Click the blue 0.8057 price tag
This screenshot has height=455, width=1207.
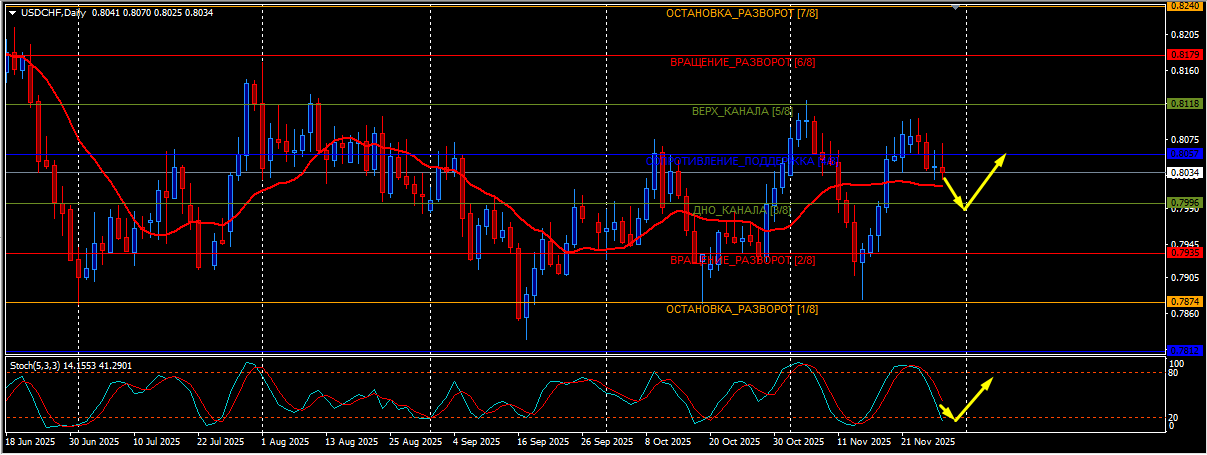point(1185,154)
